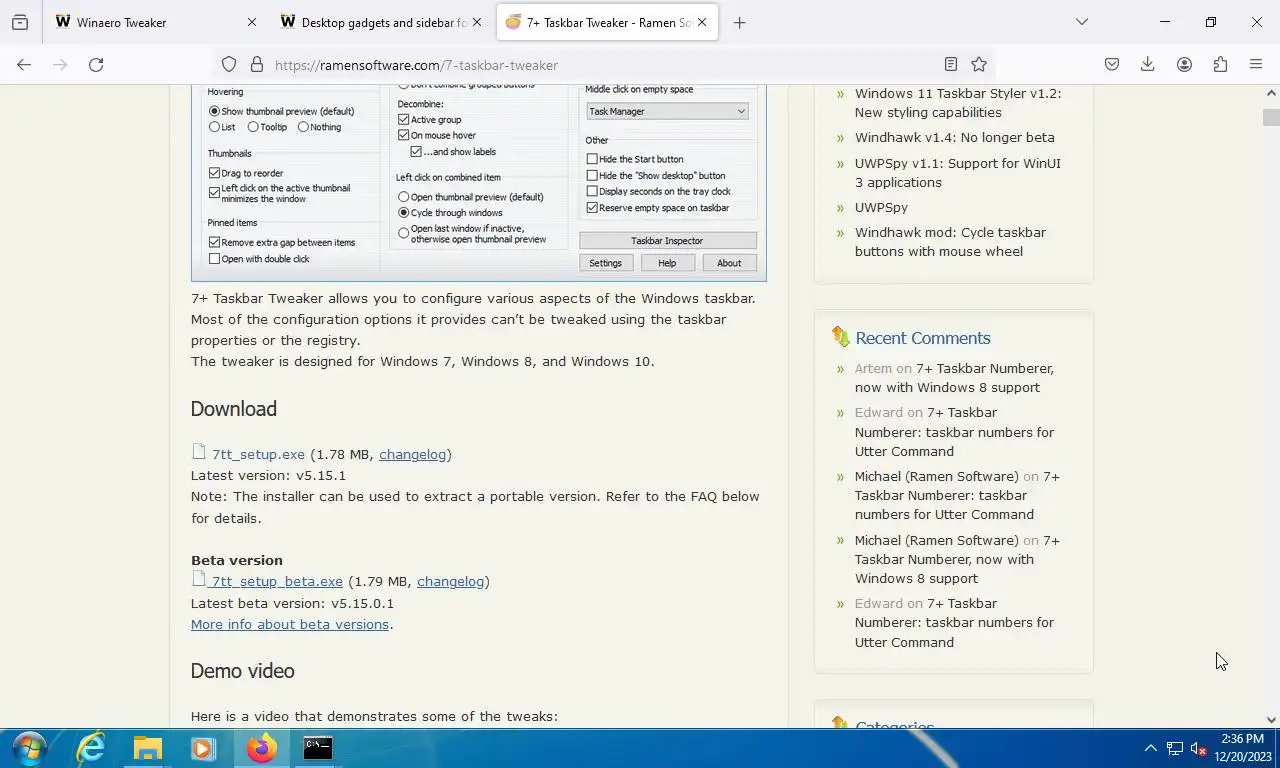Bookmark this page with the star icon
Image resolution: width=1280 pixels, height=768 pixels.
pos(979,64)
